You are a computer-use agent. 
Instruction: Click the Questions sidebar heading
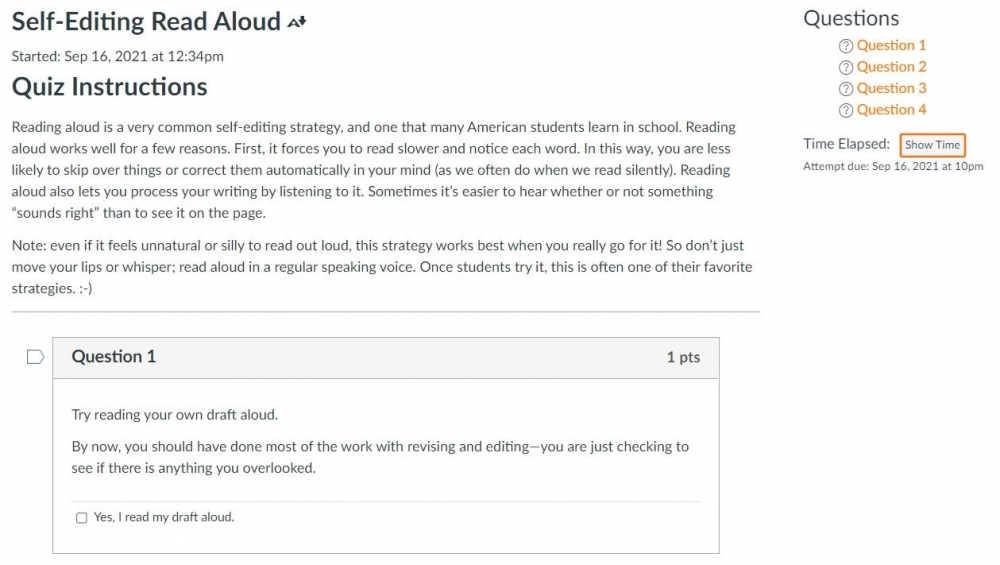tap(851, 18)
